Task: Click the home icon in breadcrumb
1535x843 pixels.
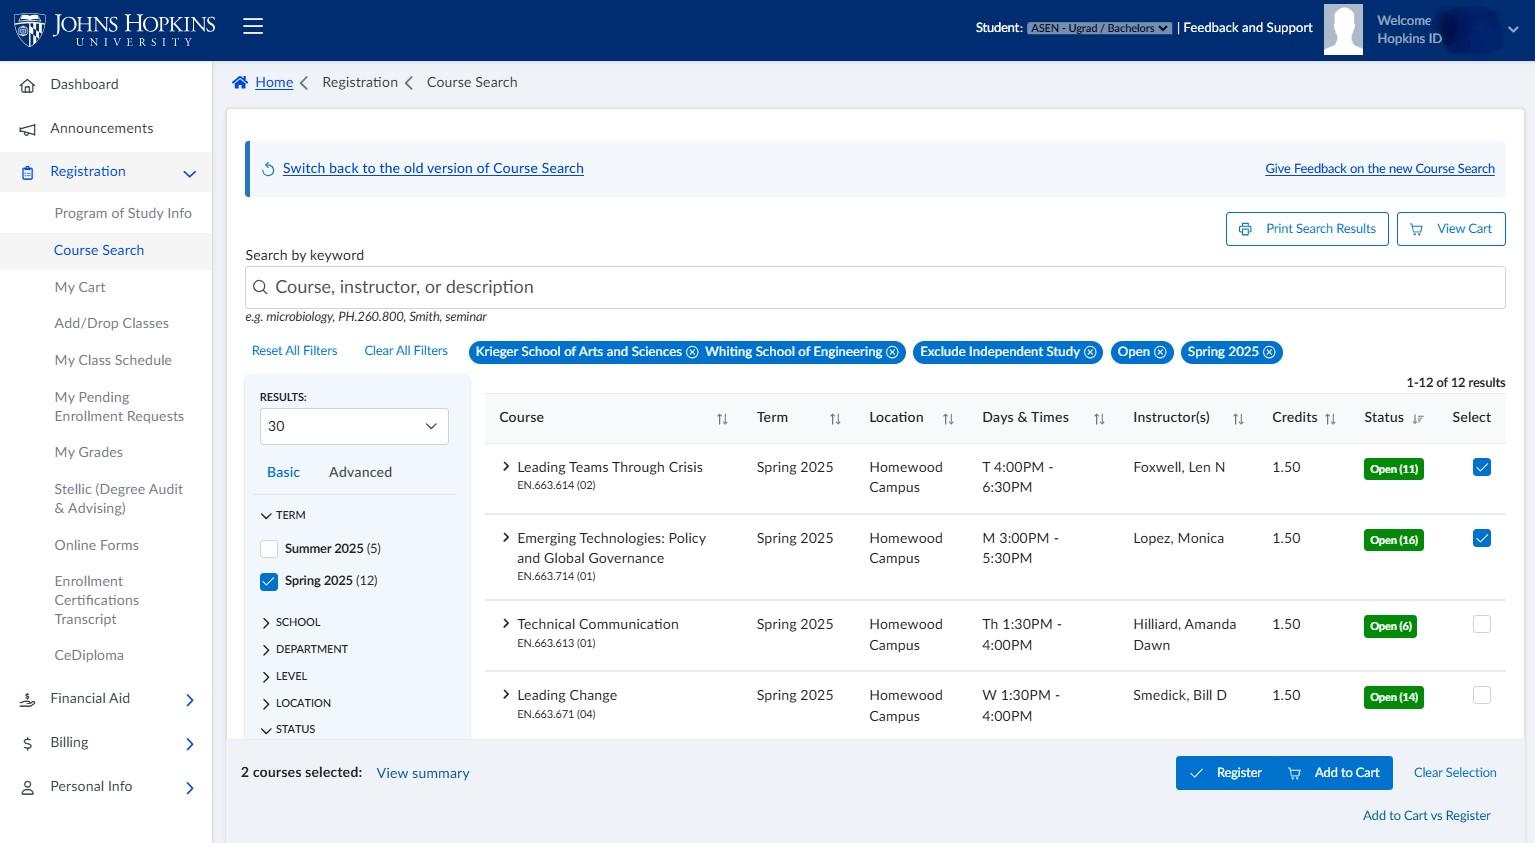Action: (x=240, y=83)
